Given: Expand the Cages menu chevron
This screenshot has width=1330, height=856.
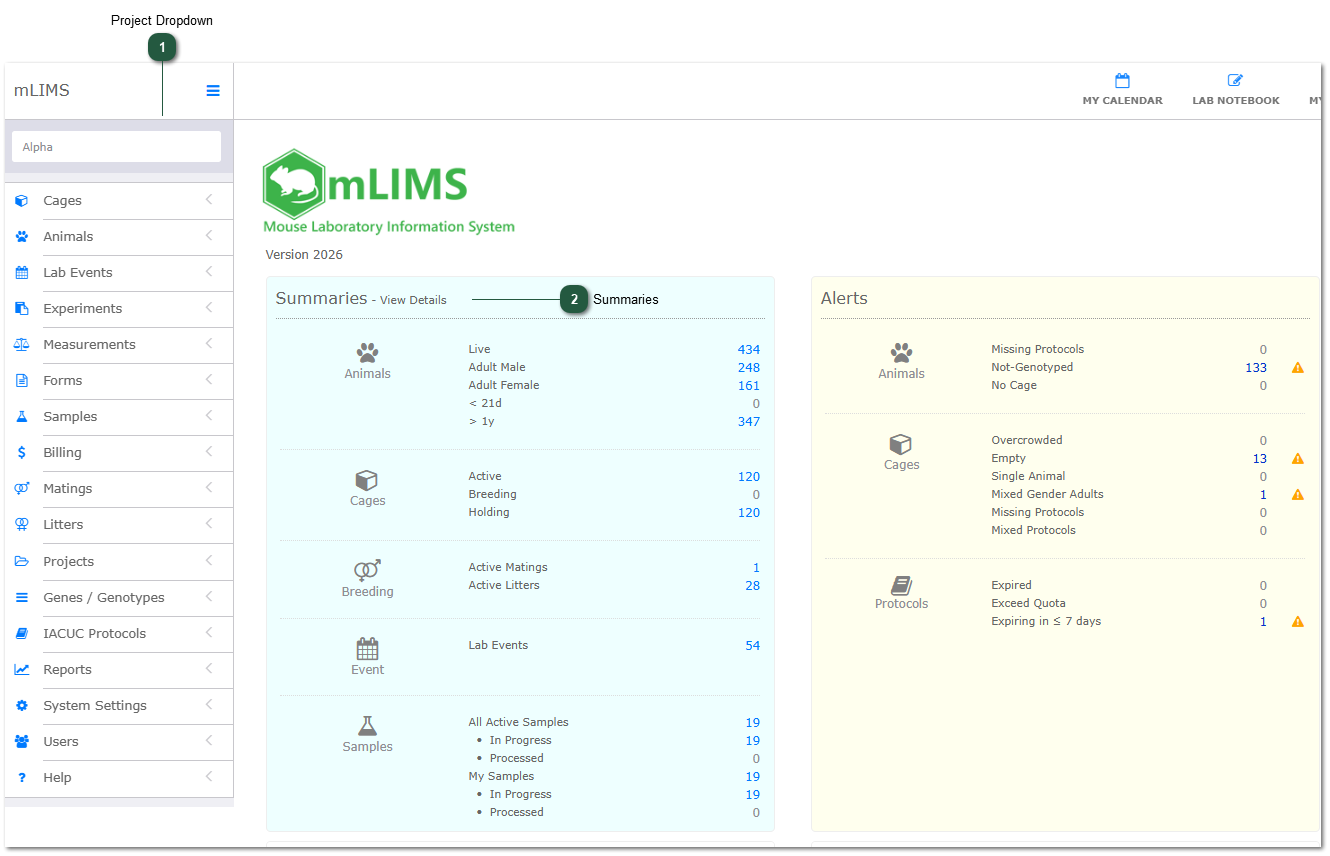Looking at the screenshot, I should coord(209,200).
